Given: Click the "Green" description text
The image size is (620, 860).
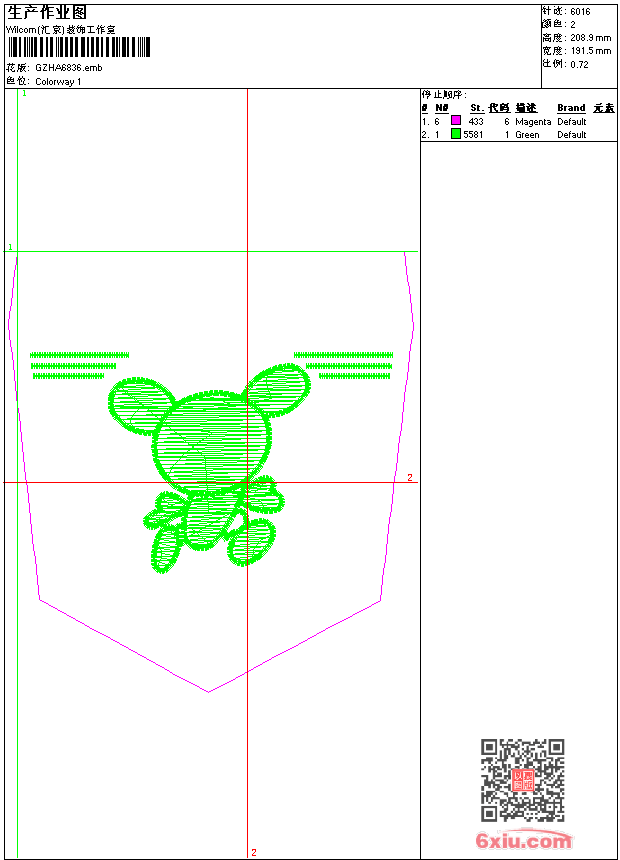Looking at the screenshot, I should click(527, 135).
